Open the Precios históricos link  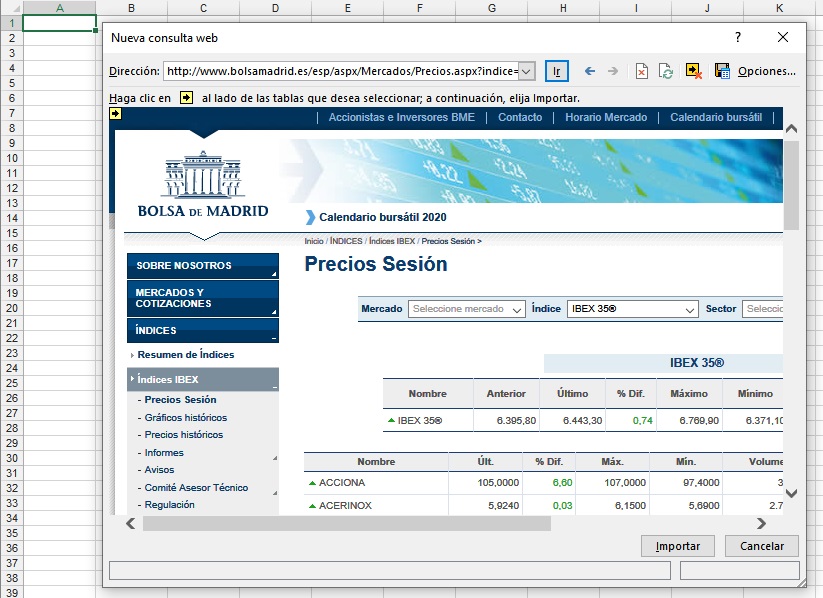pyautogui.click(x=184, y=435)
